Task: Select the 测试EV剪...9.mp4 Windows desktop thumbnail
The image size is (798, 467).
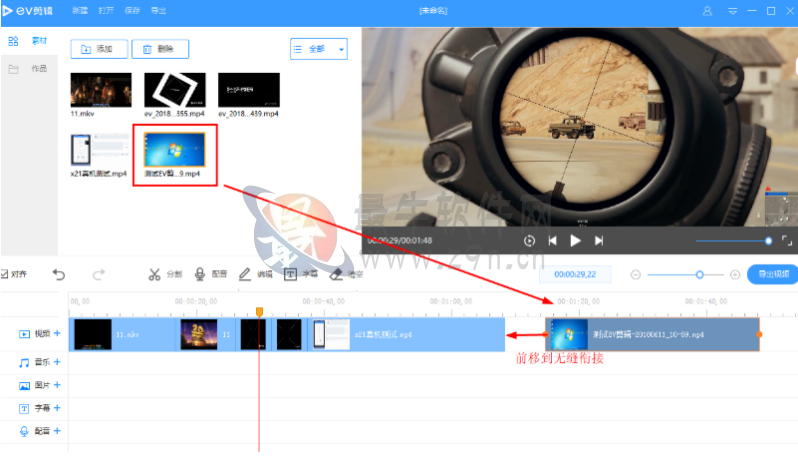Action: [175, 150]
